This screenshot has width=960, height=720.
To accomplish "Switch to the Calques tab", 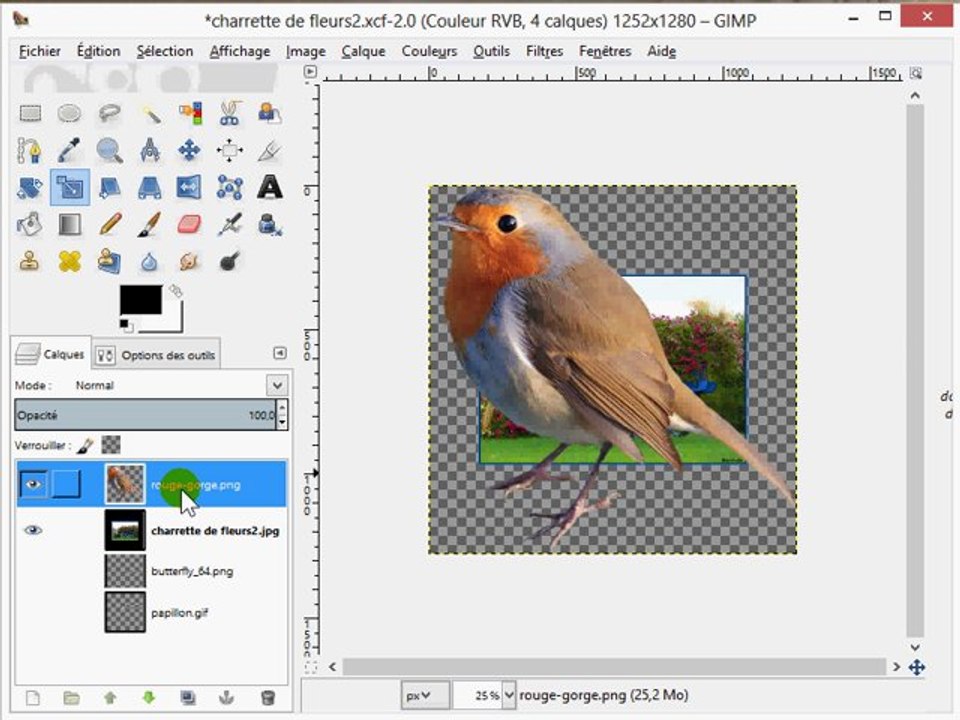I will 51,354.
